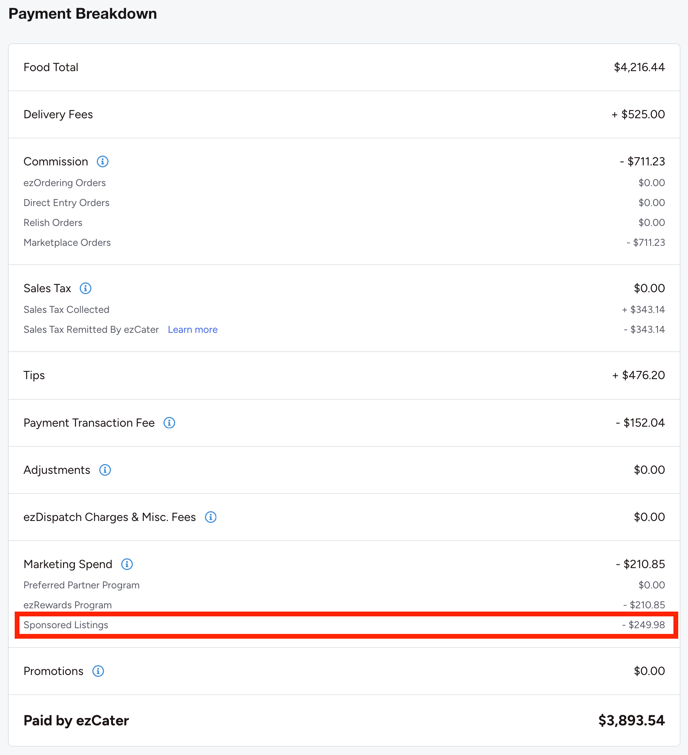Click the Sponsored Listings row label
688x755 pixels.
(66, 625)
